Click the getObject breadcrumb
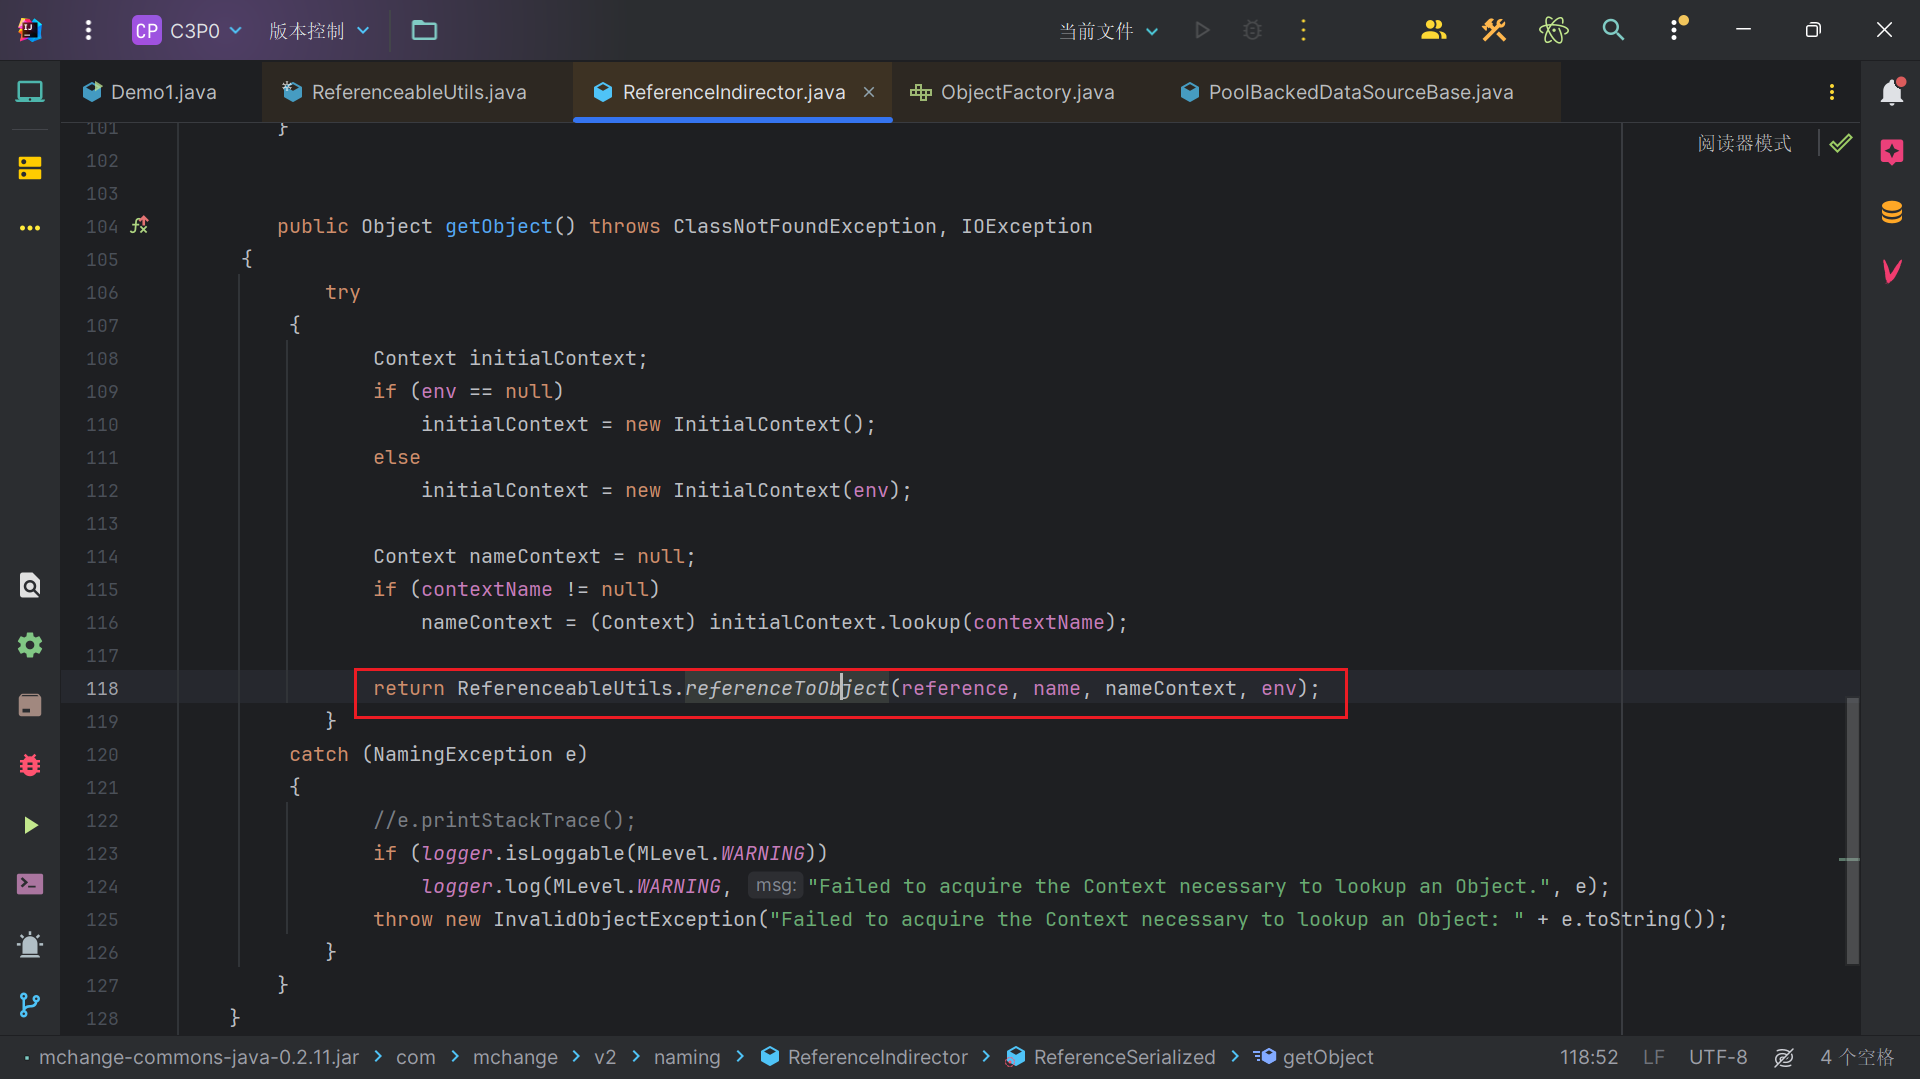 tap(1314, 1057)
